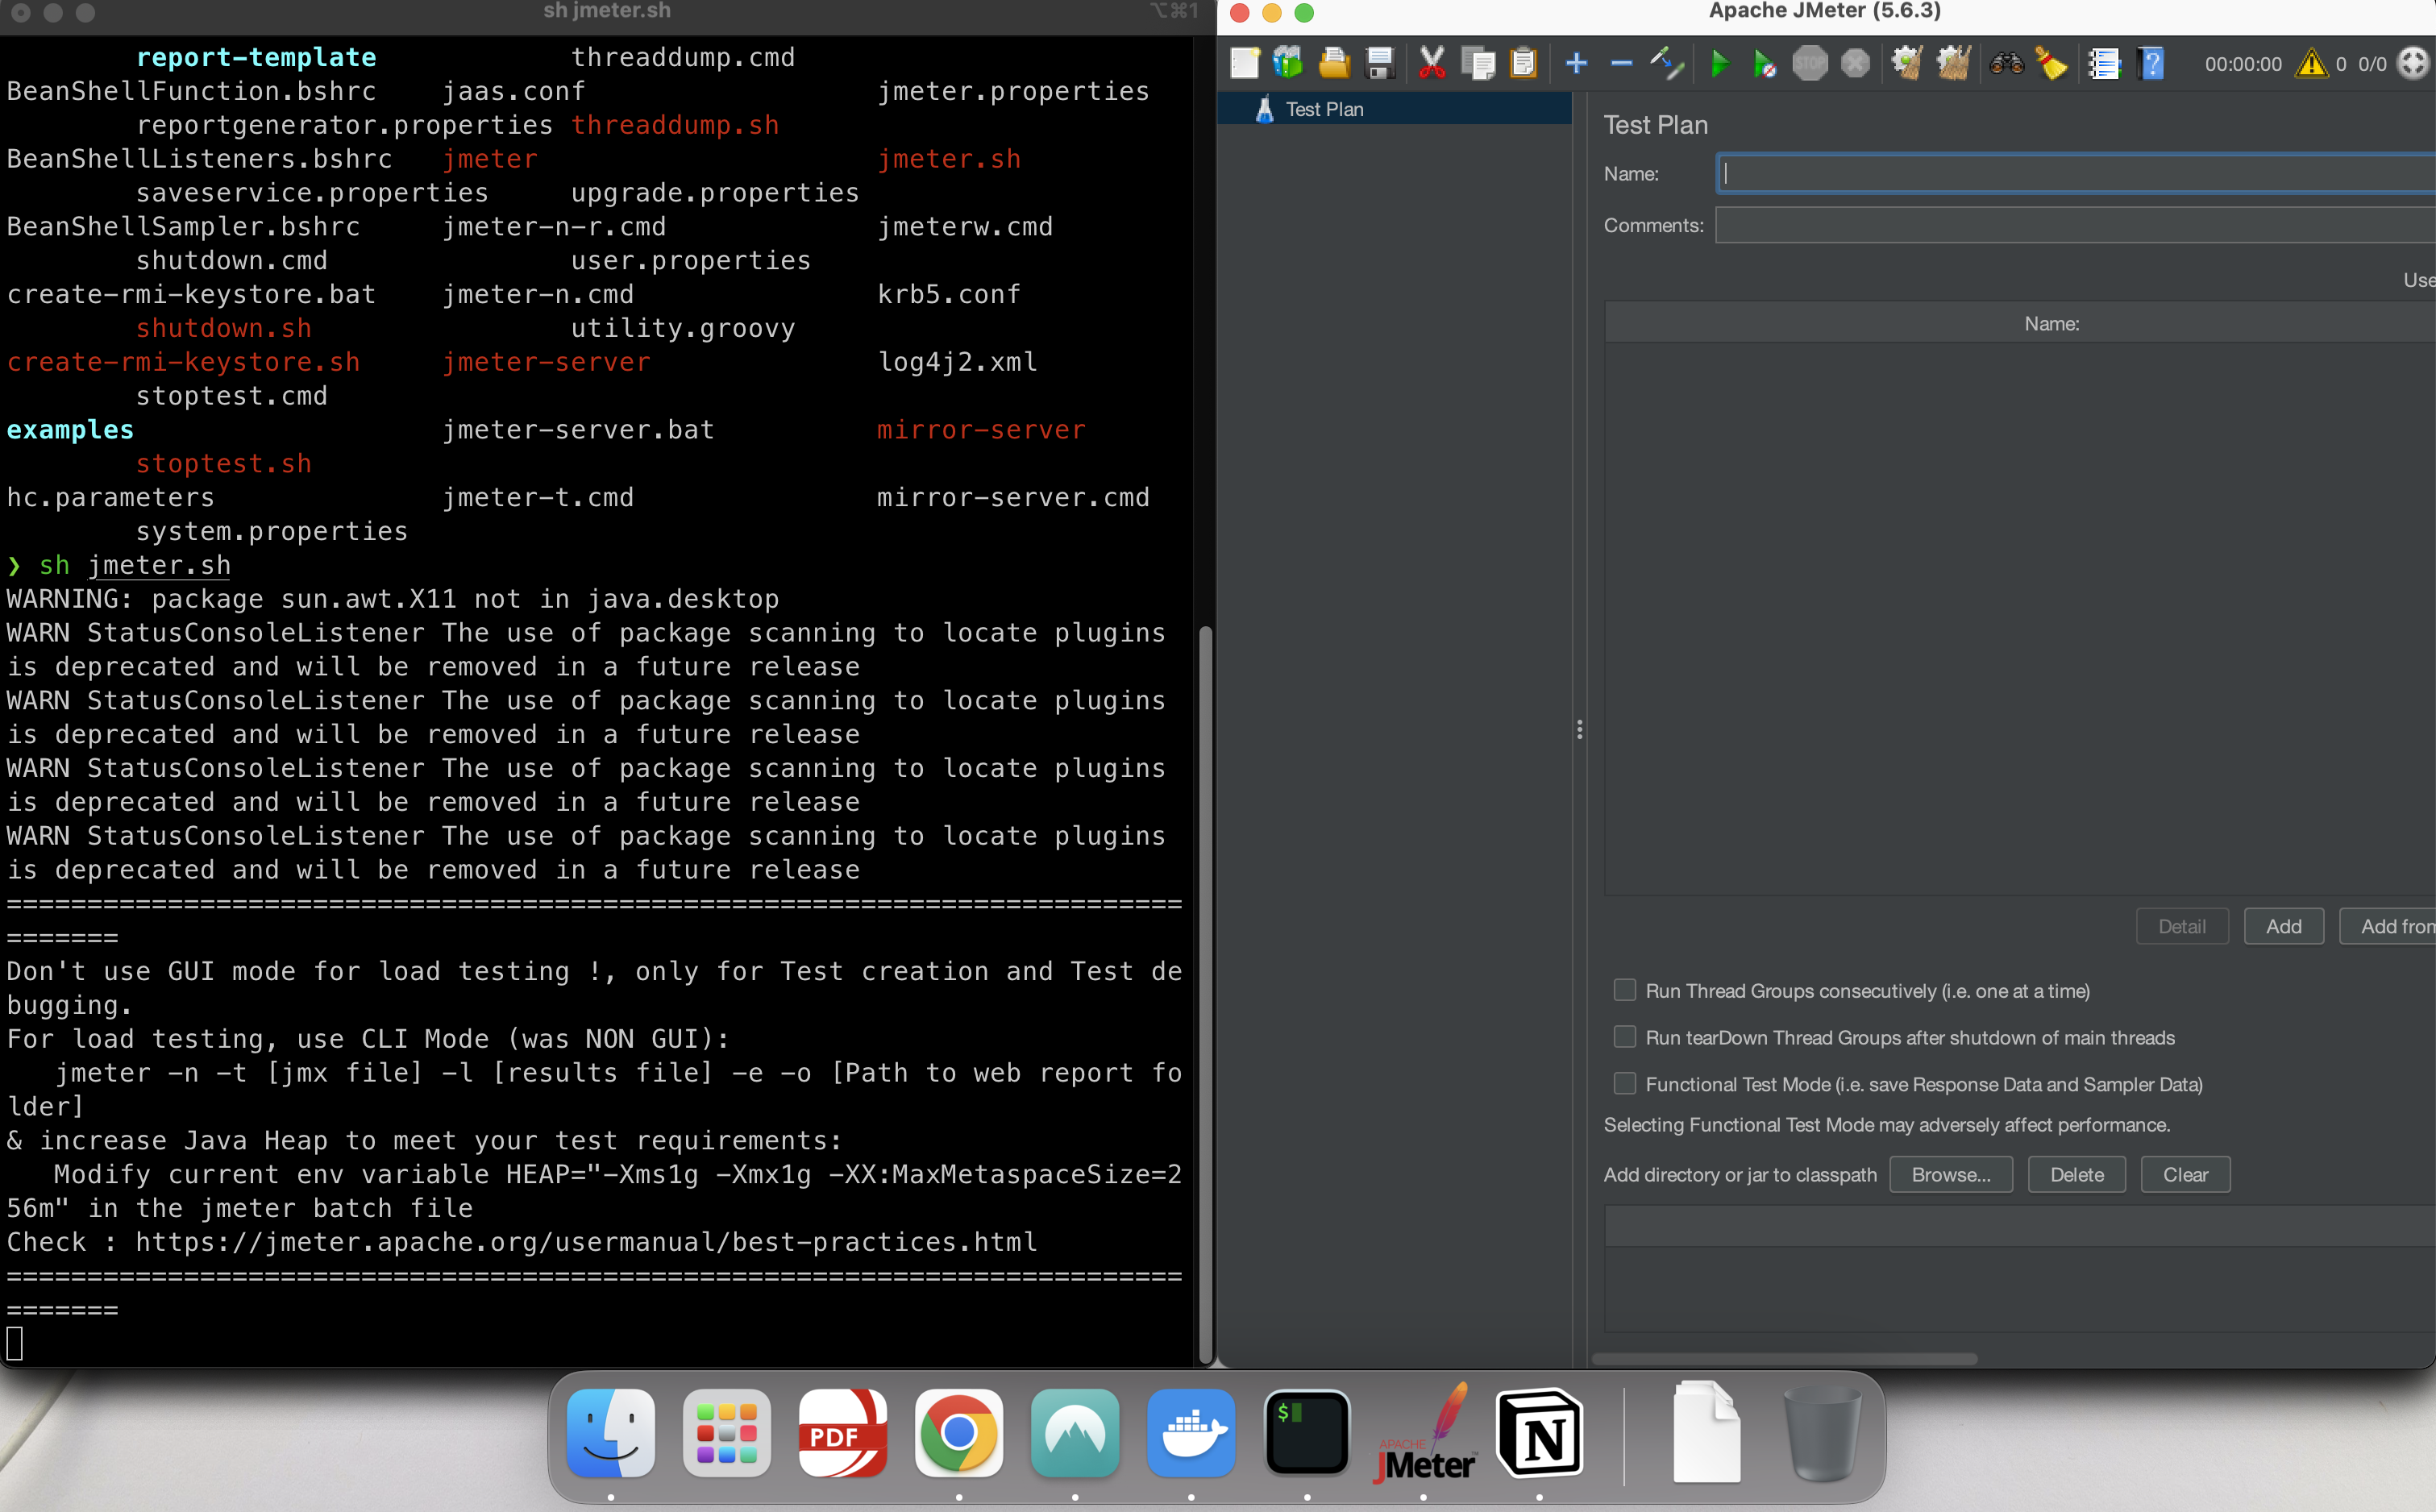Click the Start no pauses icon
This screenshot has width=2436, height=1512.
[x=1764, y=64]
